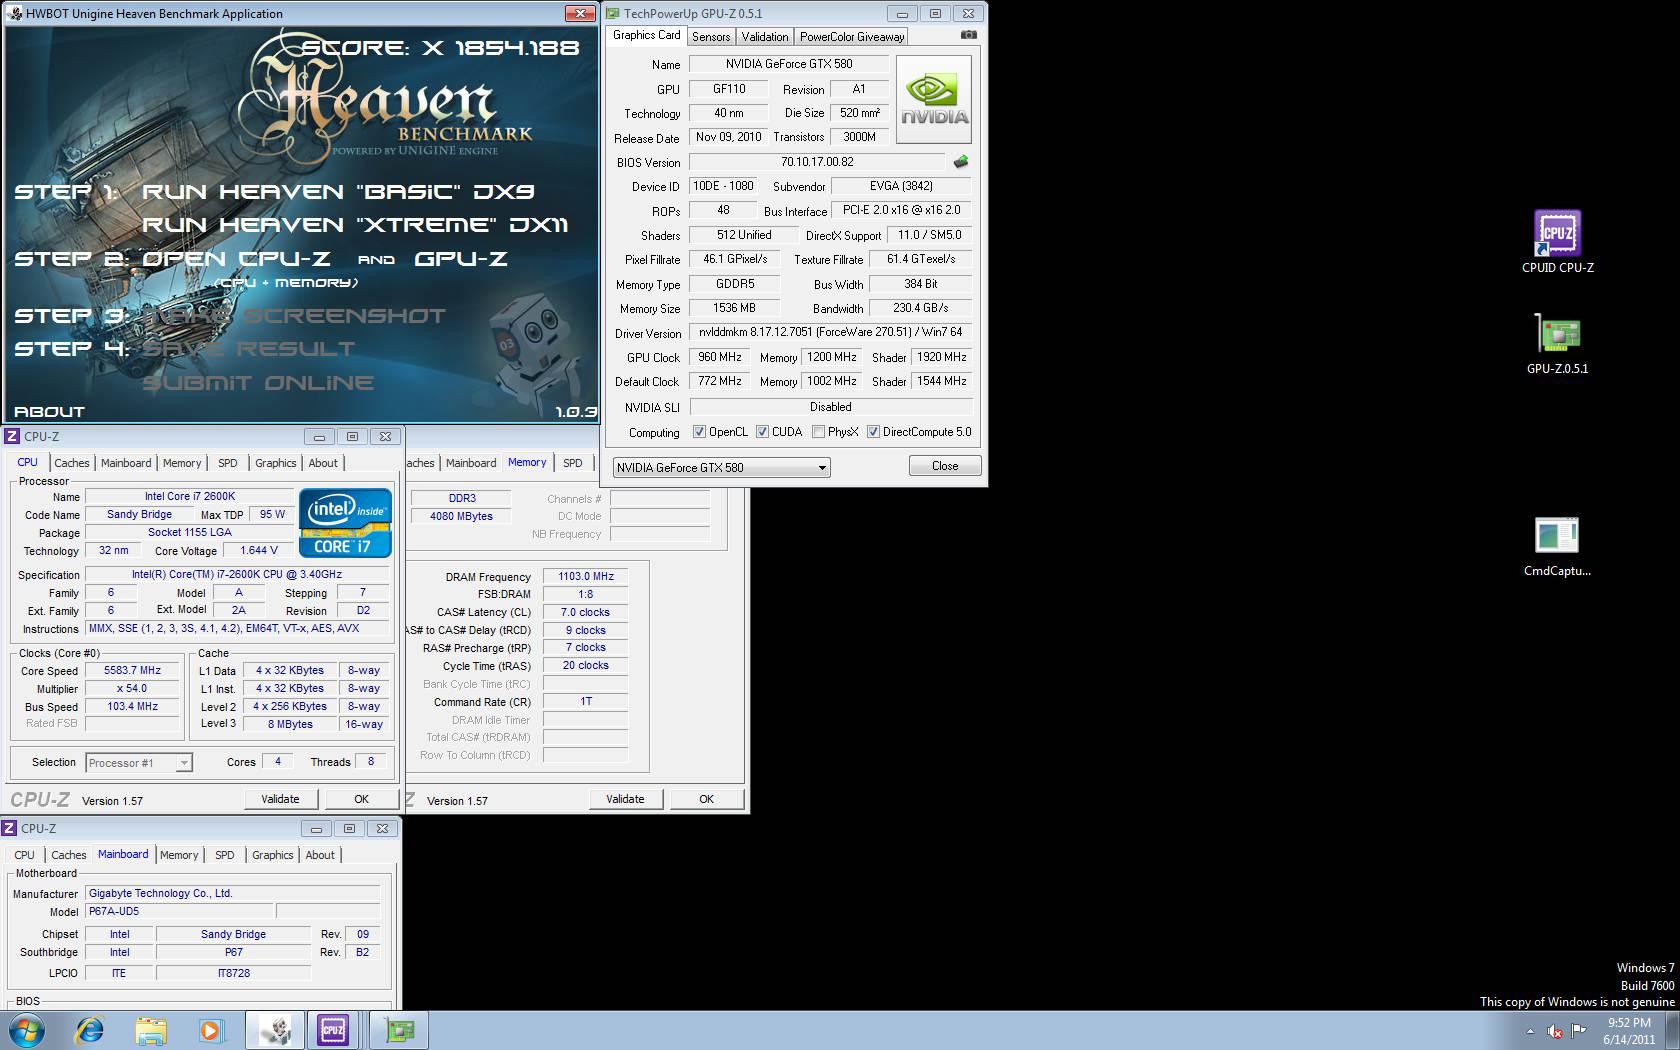Open Graphics tab in top CPU-Z window
Viewport: 1680px width, 1050px height.
(x=276, y=463)
